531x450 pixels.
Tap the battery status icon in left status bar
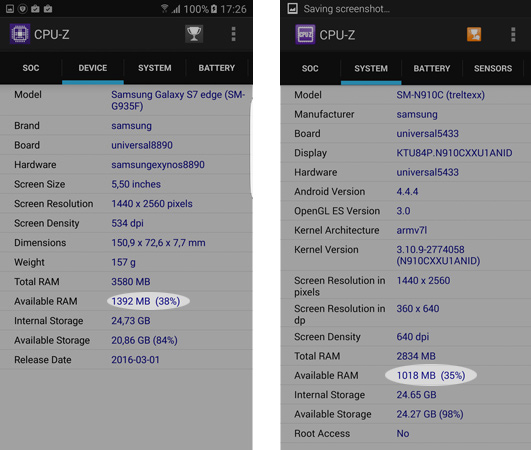coord(214,8)
